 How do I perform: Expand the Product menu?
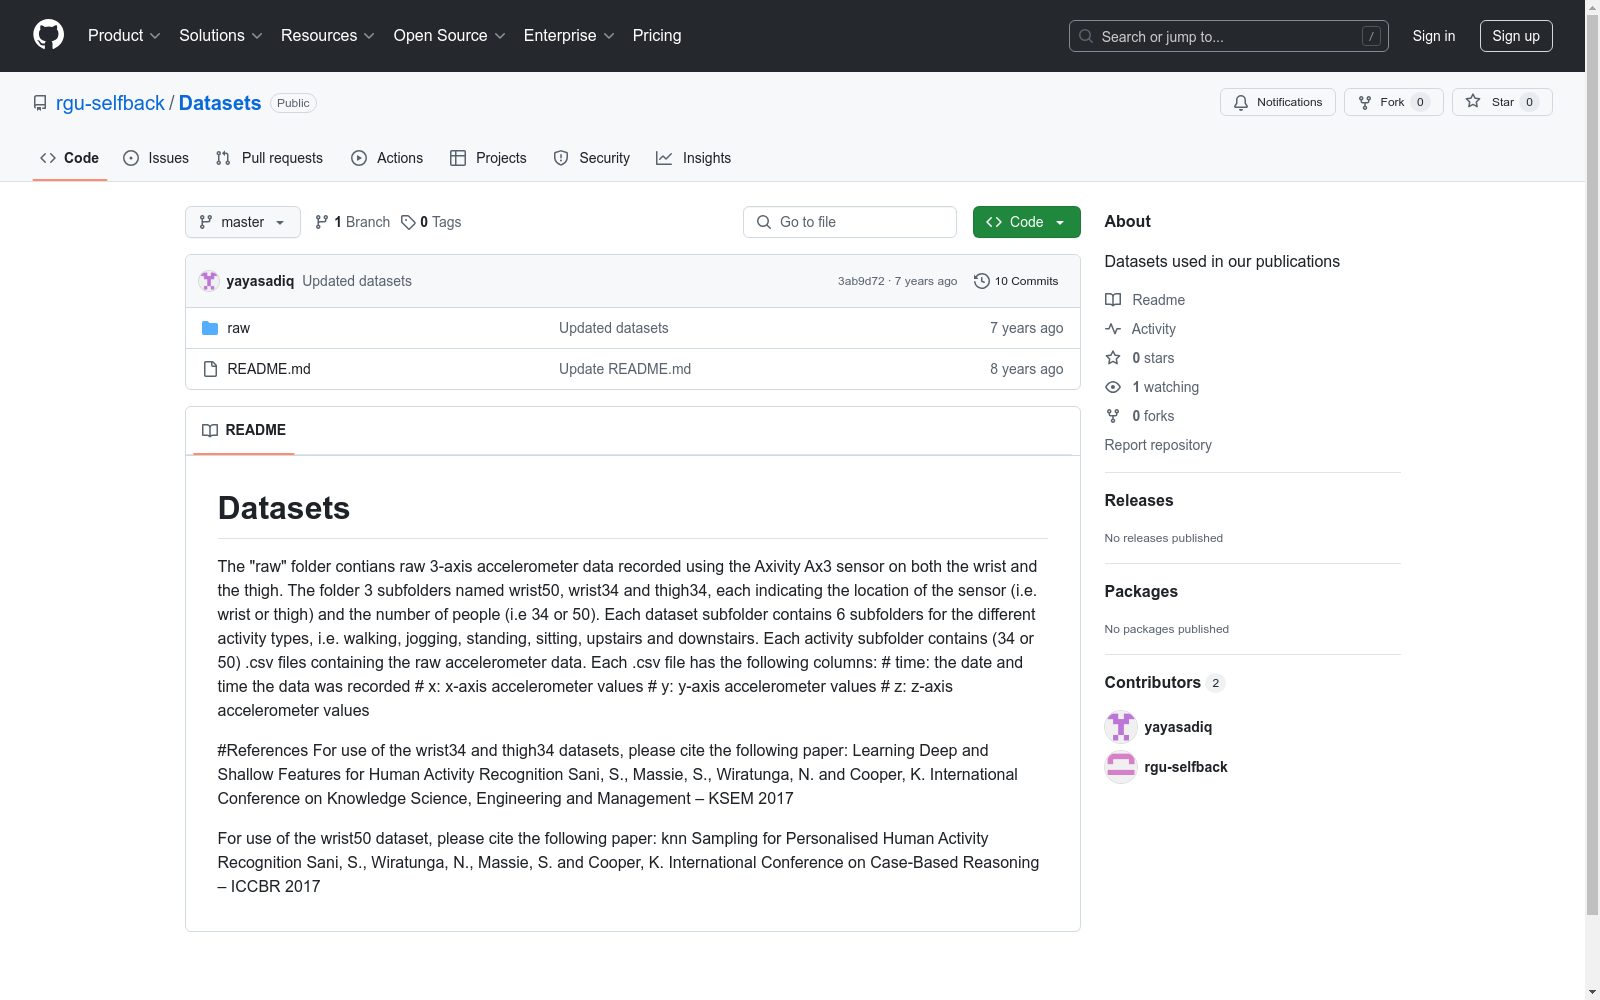(124, 35)
